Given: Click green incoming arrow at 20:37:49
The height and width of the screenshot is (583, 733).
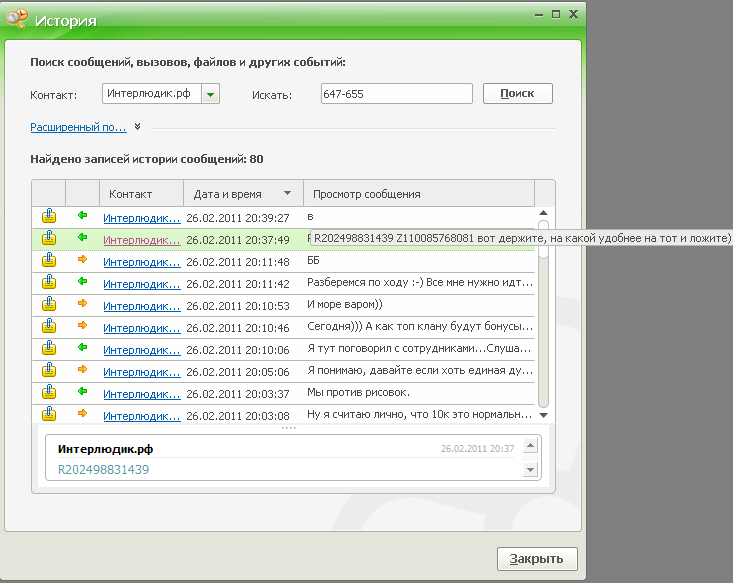Looking at the screenshot, I should [x=82, y=237].
